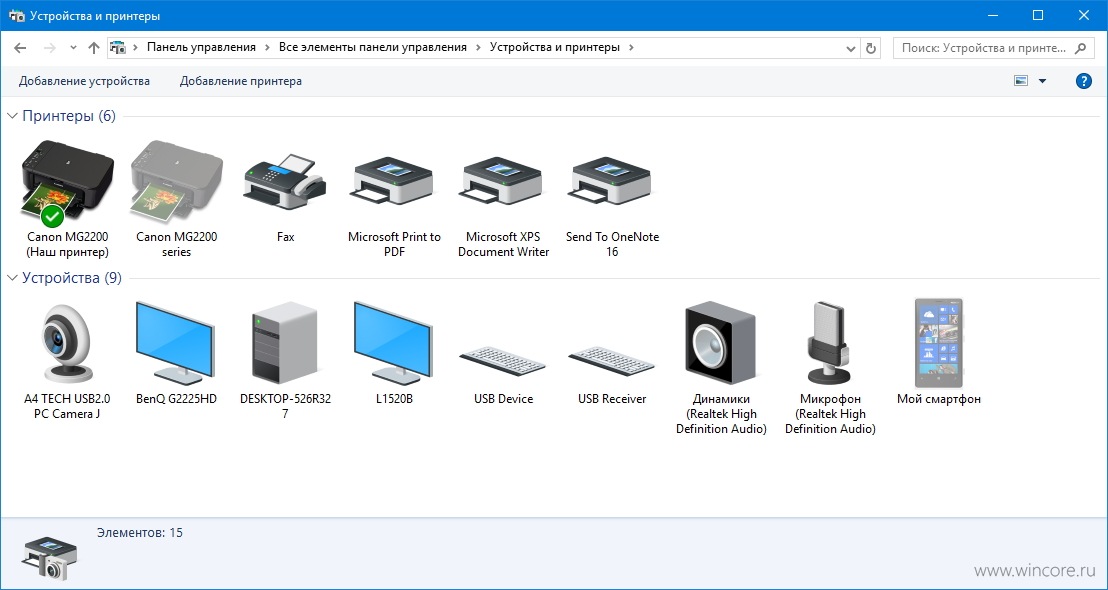Image resolution: width=1108 pixels, height=590 pixels.
Task: Go forward with the right arrow
Action: click(49, 47)
